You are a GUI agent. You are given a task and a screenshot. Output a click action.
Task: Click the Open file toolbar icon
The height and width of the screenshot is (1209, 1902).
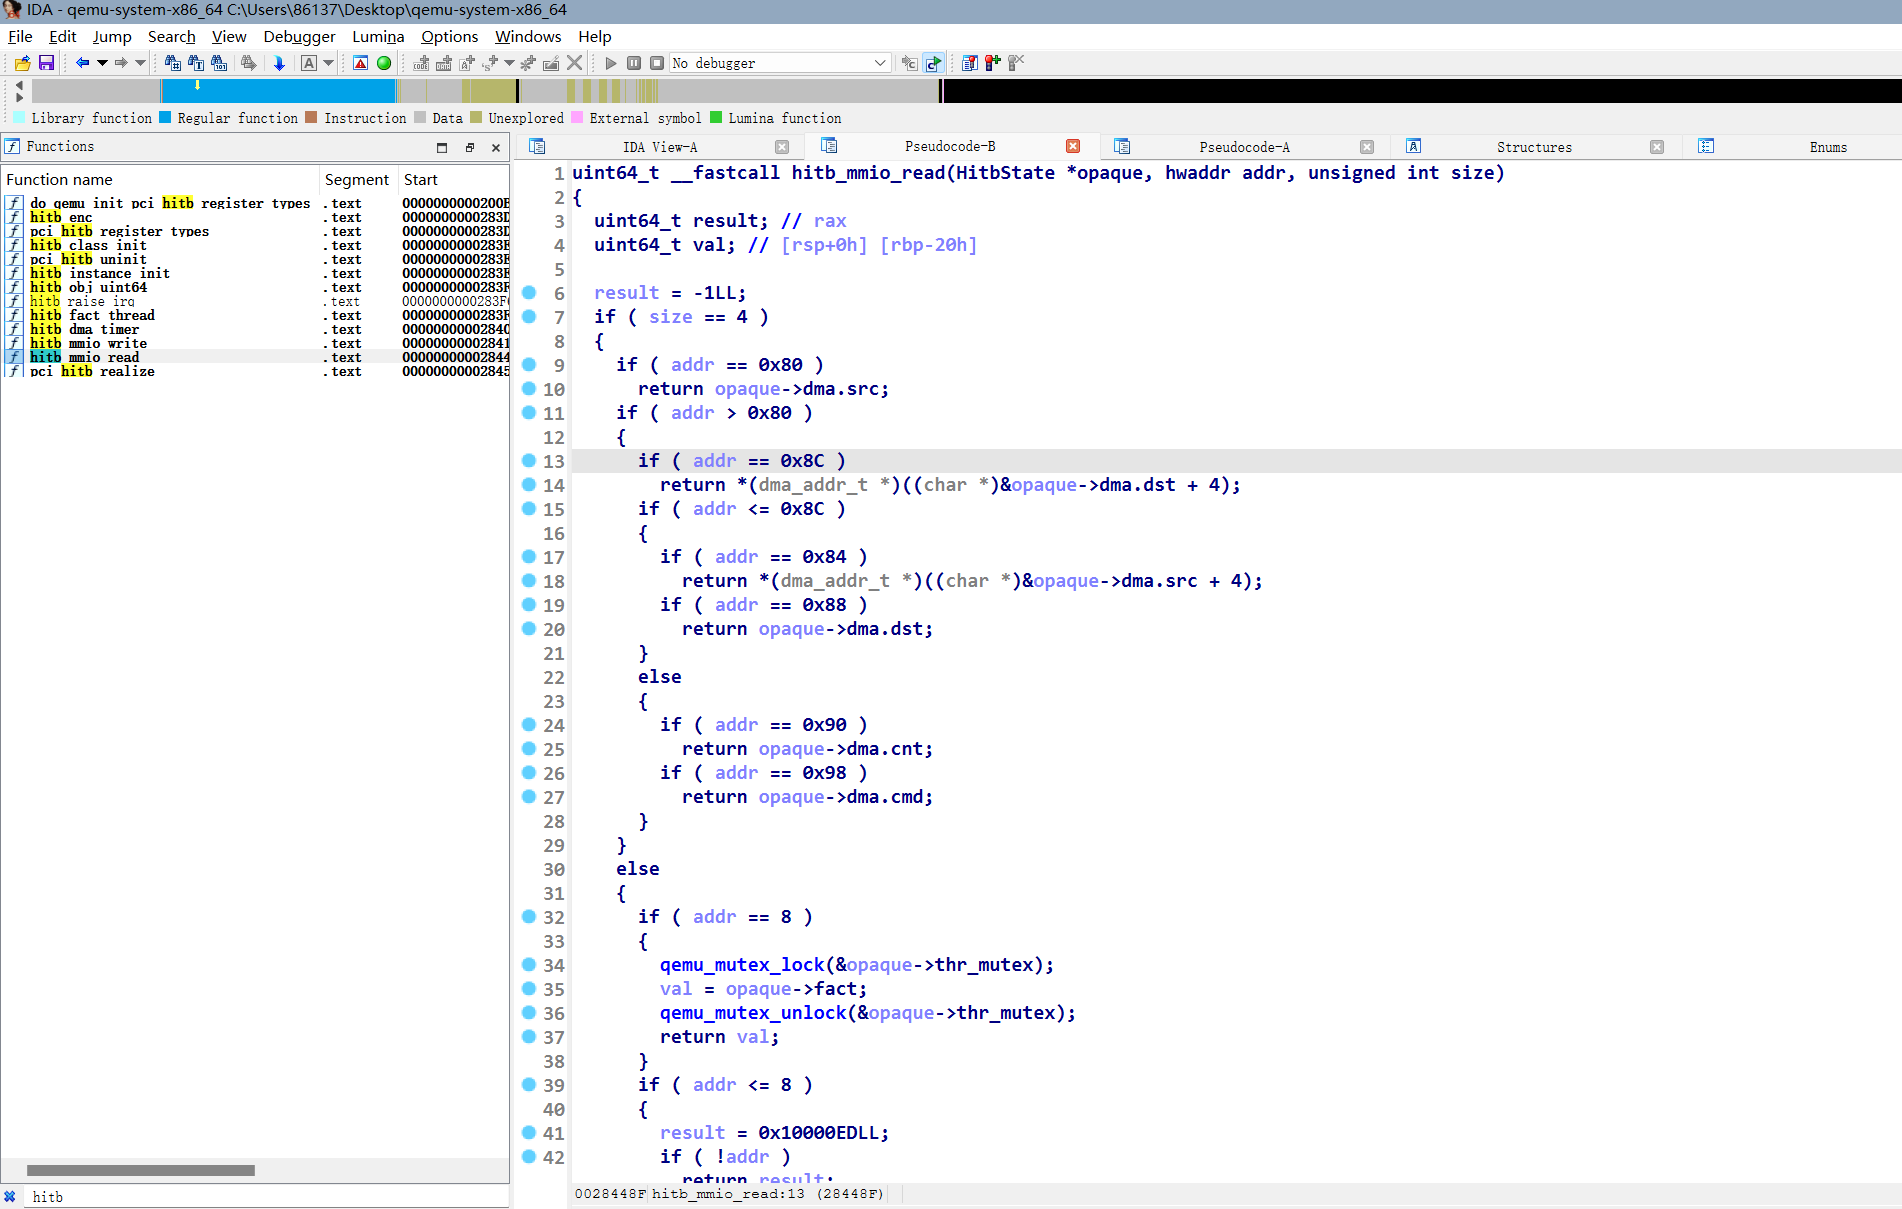pos(22,63)
